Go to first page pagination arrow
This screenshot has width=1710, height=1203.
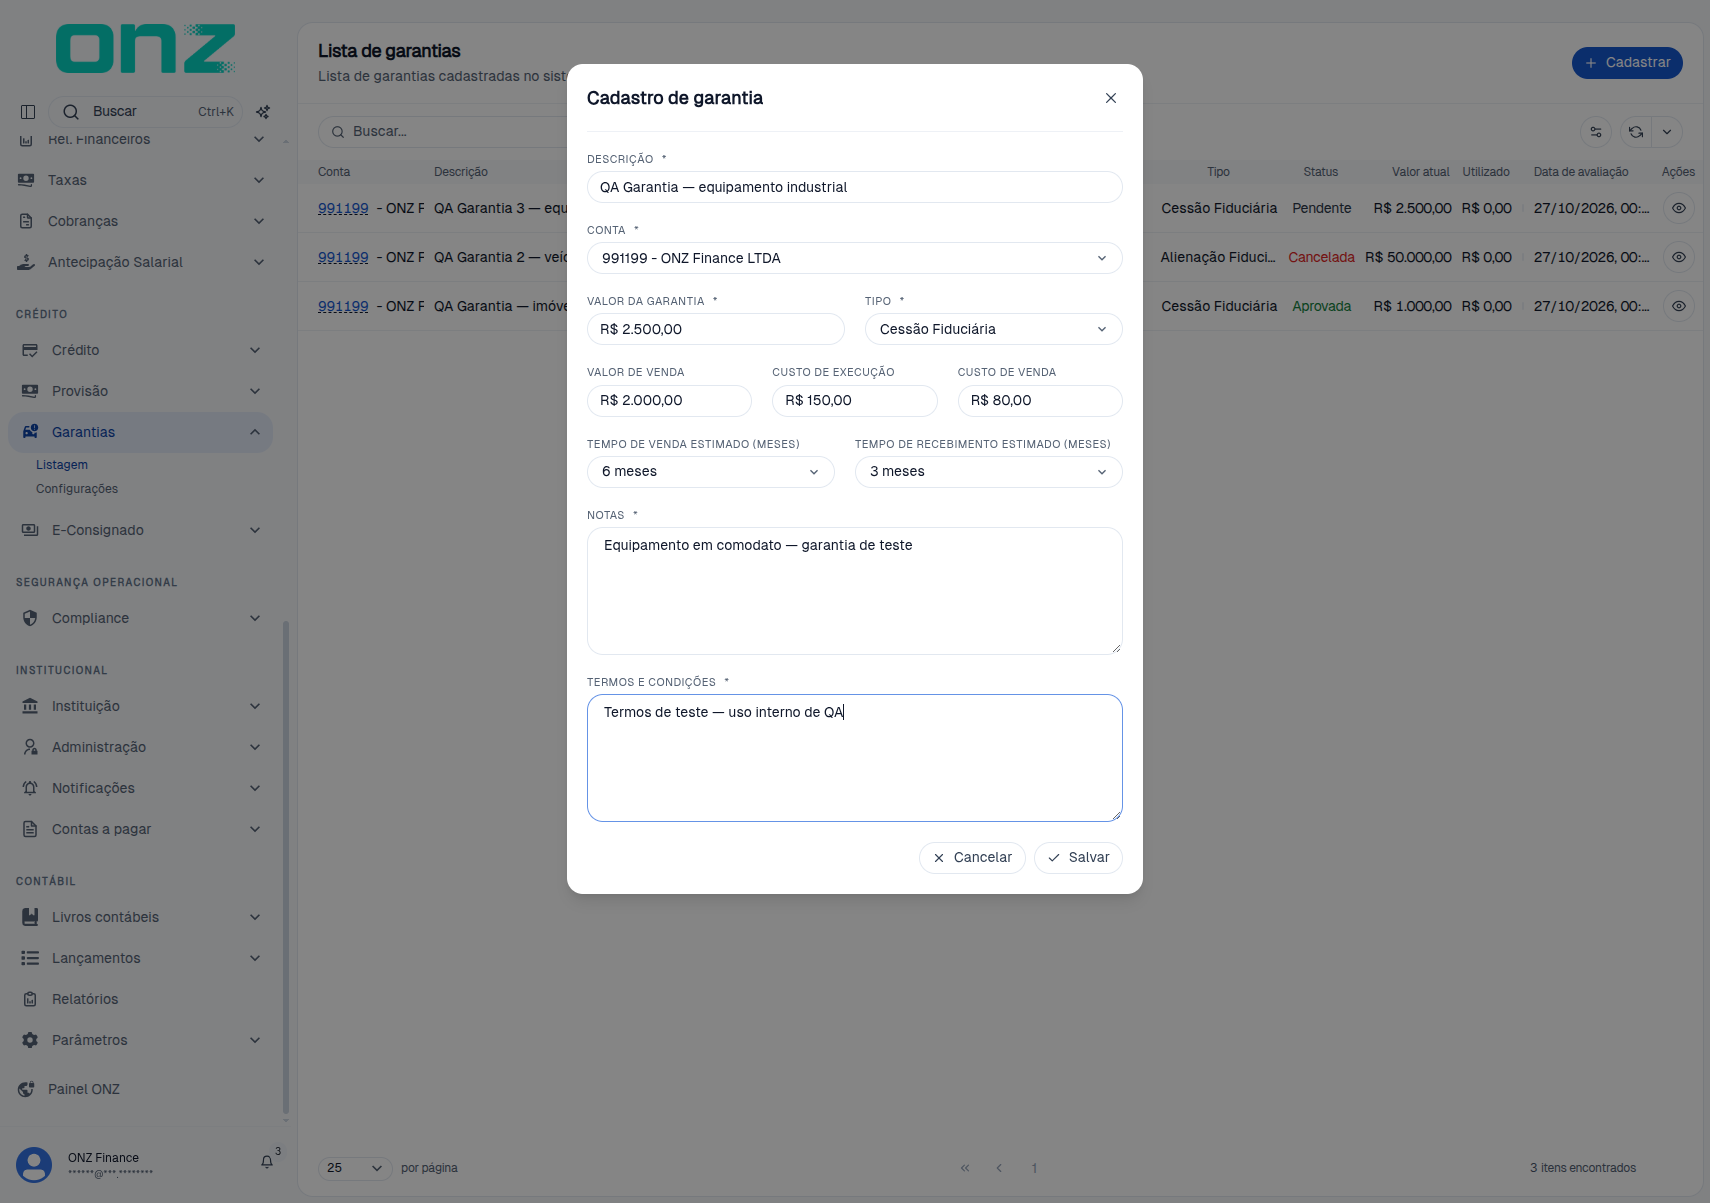pyautogui.click(x=965, y=1168)
